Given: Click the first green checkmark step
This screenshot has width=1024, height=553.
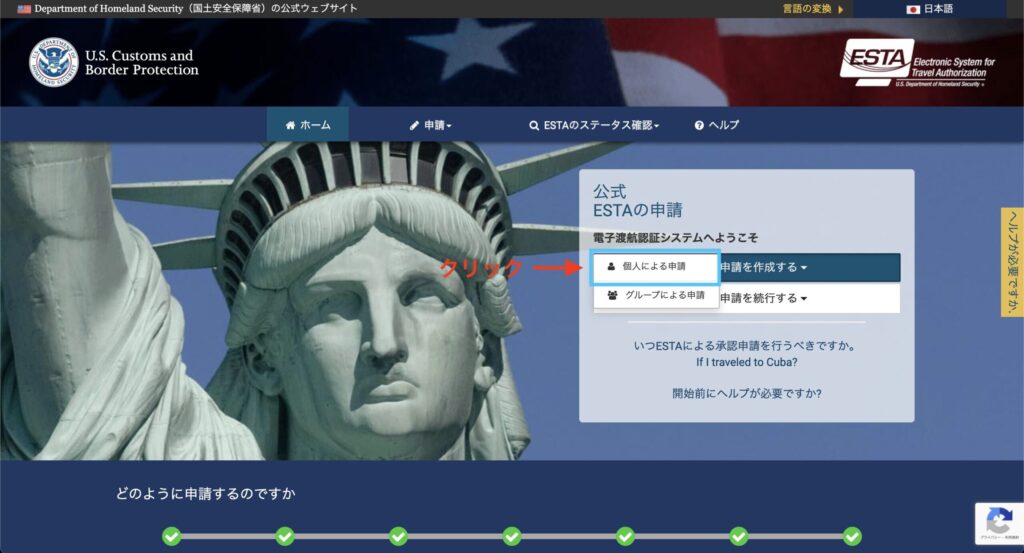Looking at the screenshot, I should tap(171, 537).
